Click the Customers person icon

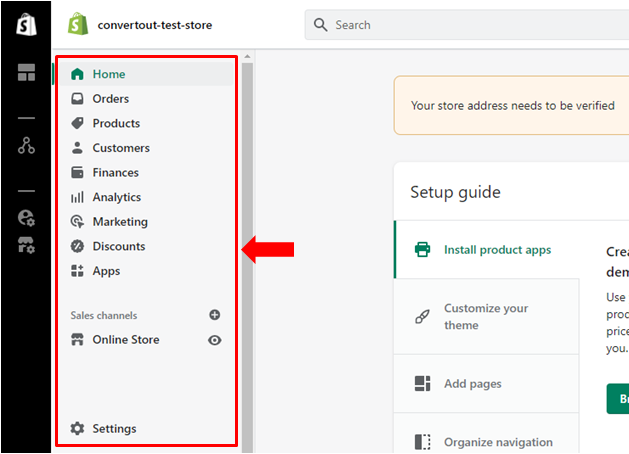tap(77, 148)
